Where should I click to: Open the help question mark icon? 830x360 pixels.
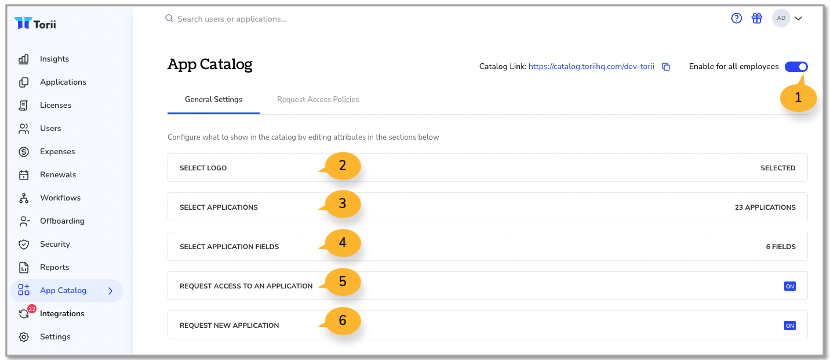[x=736, y=19]
